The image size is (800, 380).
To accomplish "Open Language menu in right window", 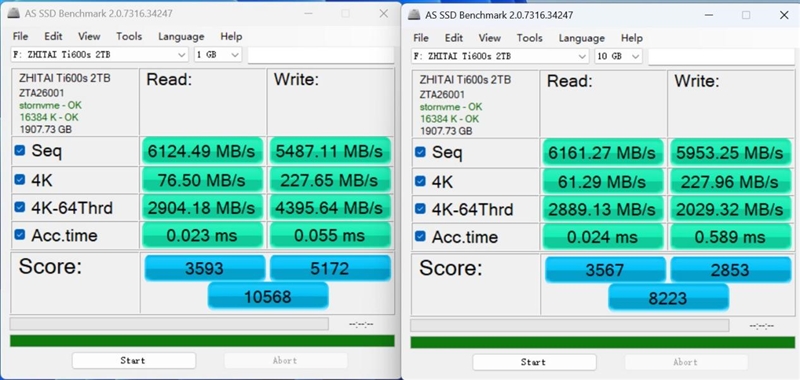I will (582, 38).
